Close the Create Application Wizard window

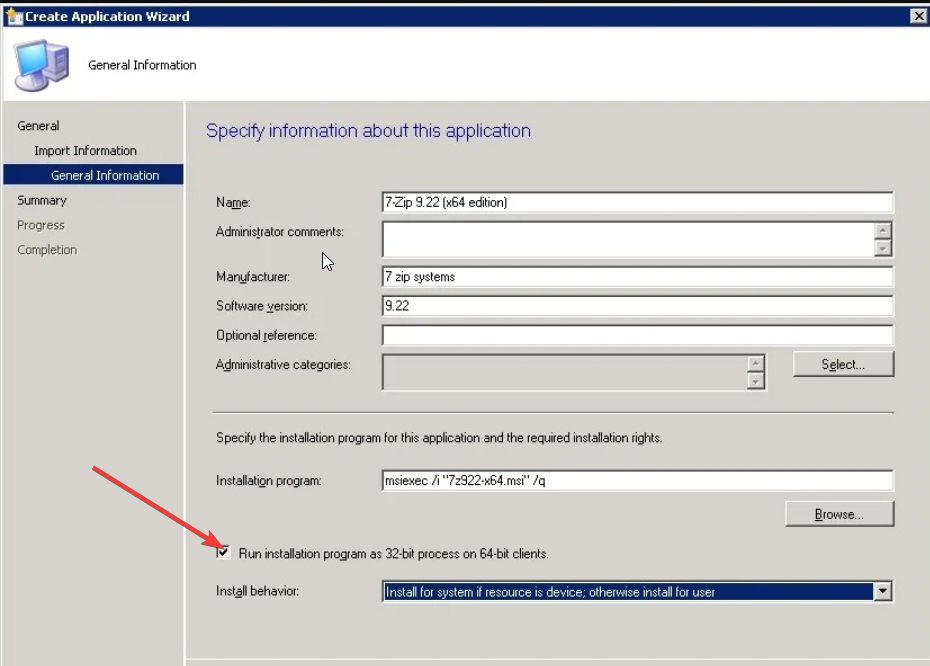[918, 16]
